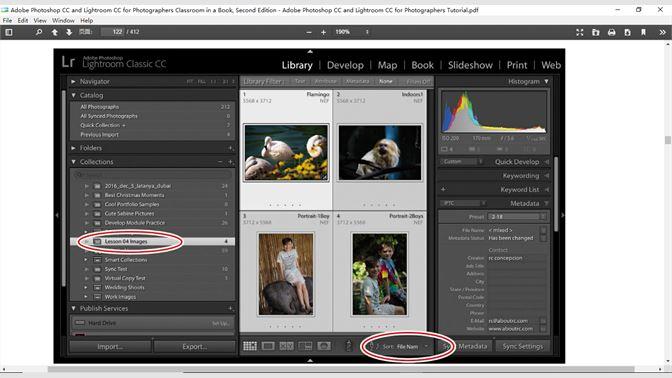Expand the Keywording panel

(x=546, y=176)
